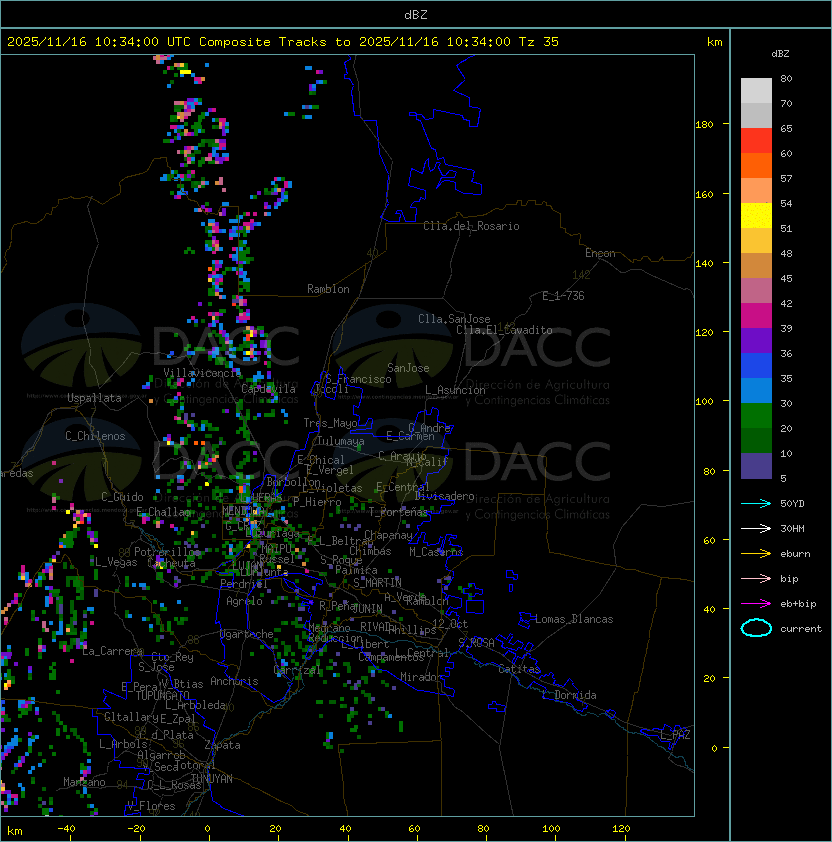
Task: Click the 'Villavicencio' map label
Action: coord(202,373)
